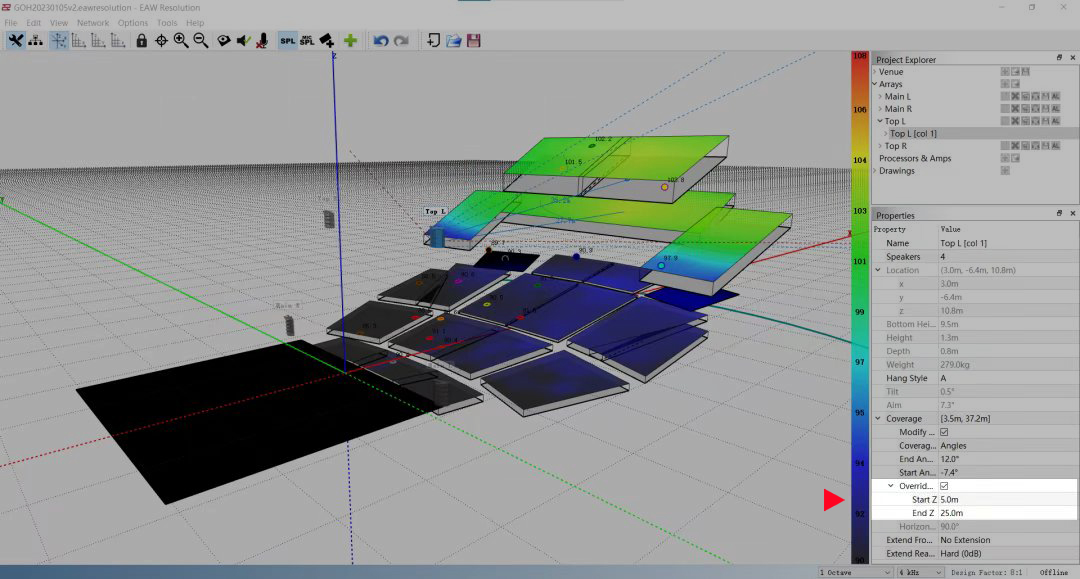
Task: Click the padlock lock icon
Action: pos(141,41)
